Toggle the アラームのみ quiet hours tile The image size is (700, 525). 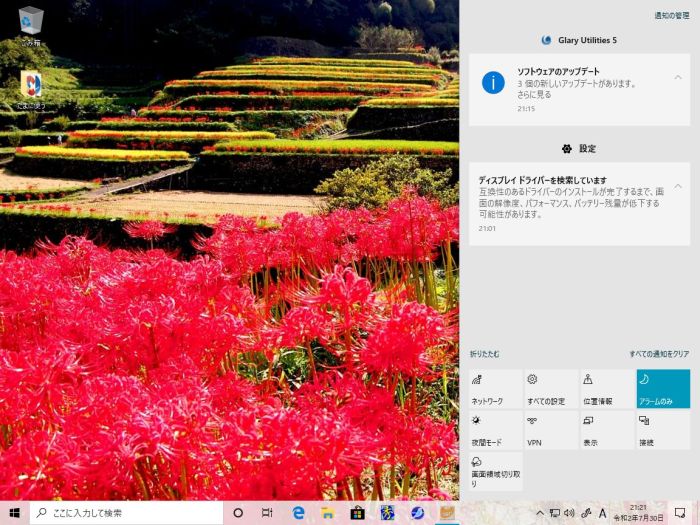(x=663, y=389)
